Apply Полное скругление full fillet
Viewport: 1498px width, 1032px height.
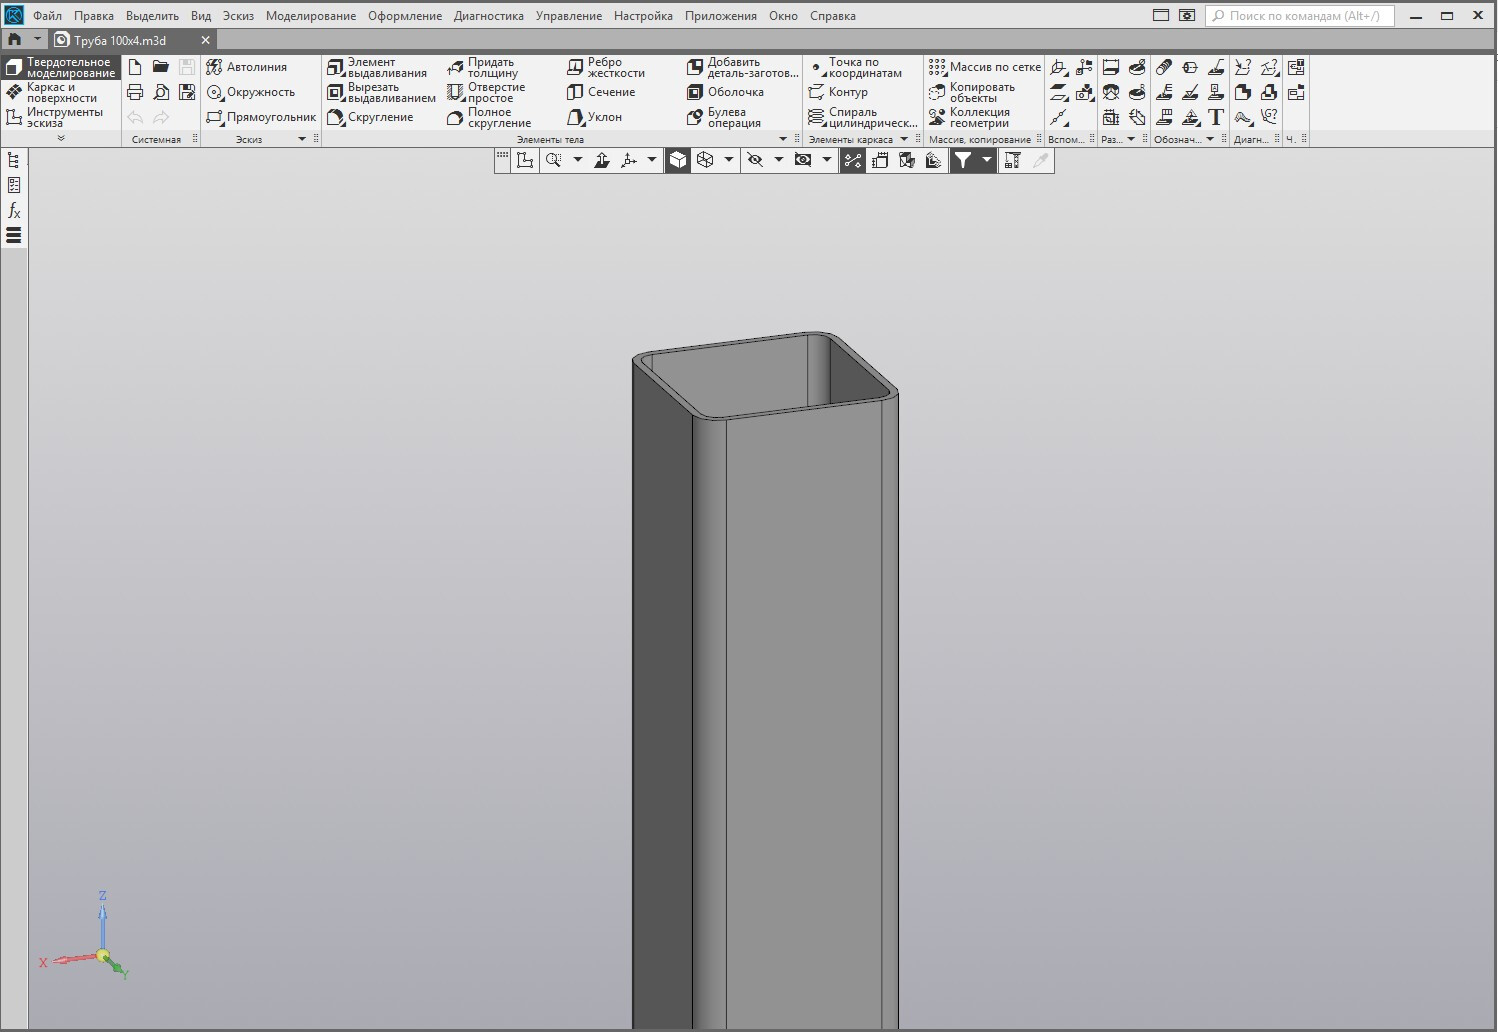(489, 117)
